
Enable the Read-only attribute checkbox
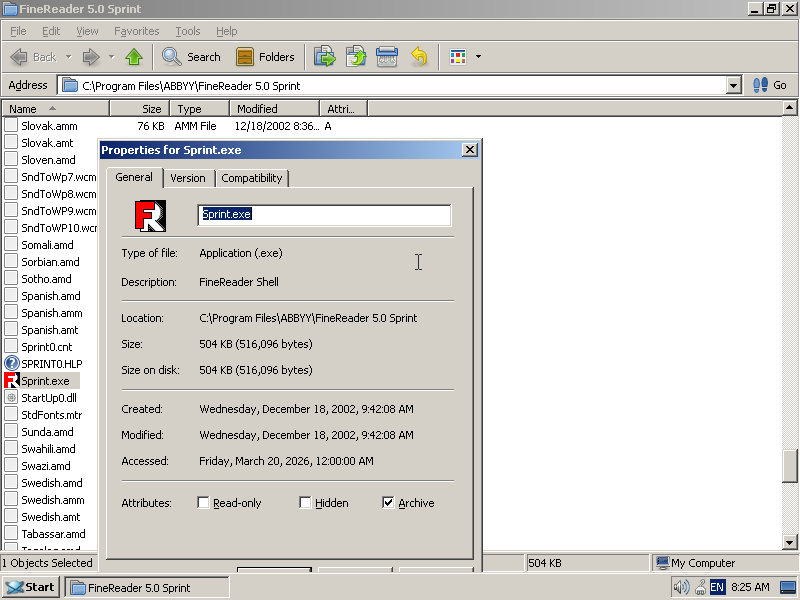[203, 503]
